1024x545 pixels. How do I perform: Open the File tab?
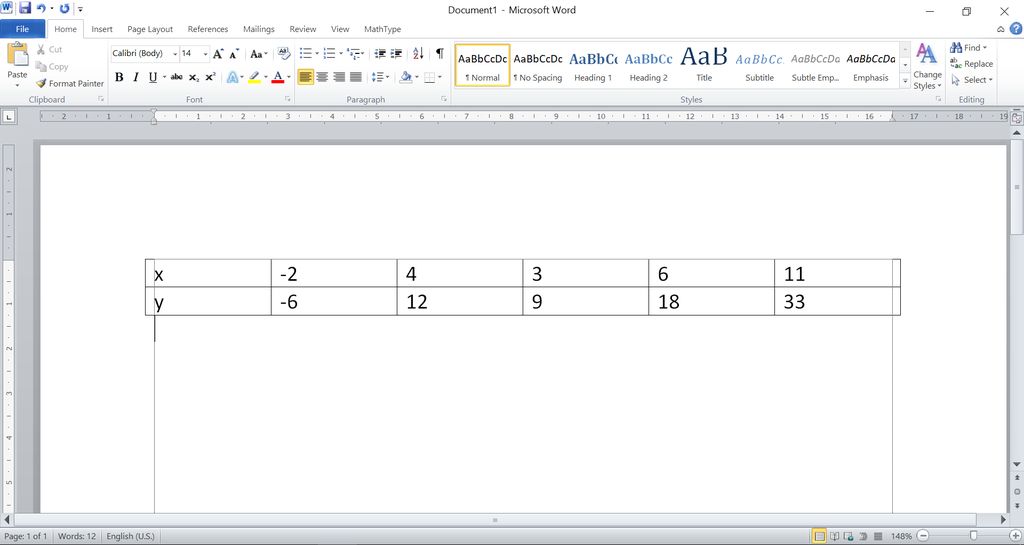(22, 29)
